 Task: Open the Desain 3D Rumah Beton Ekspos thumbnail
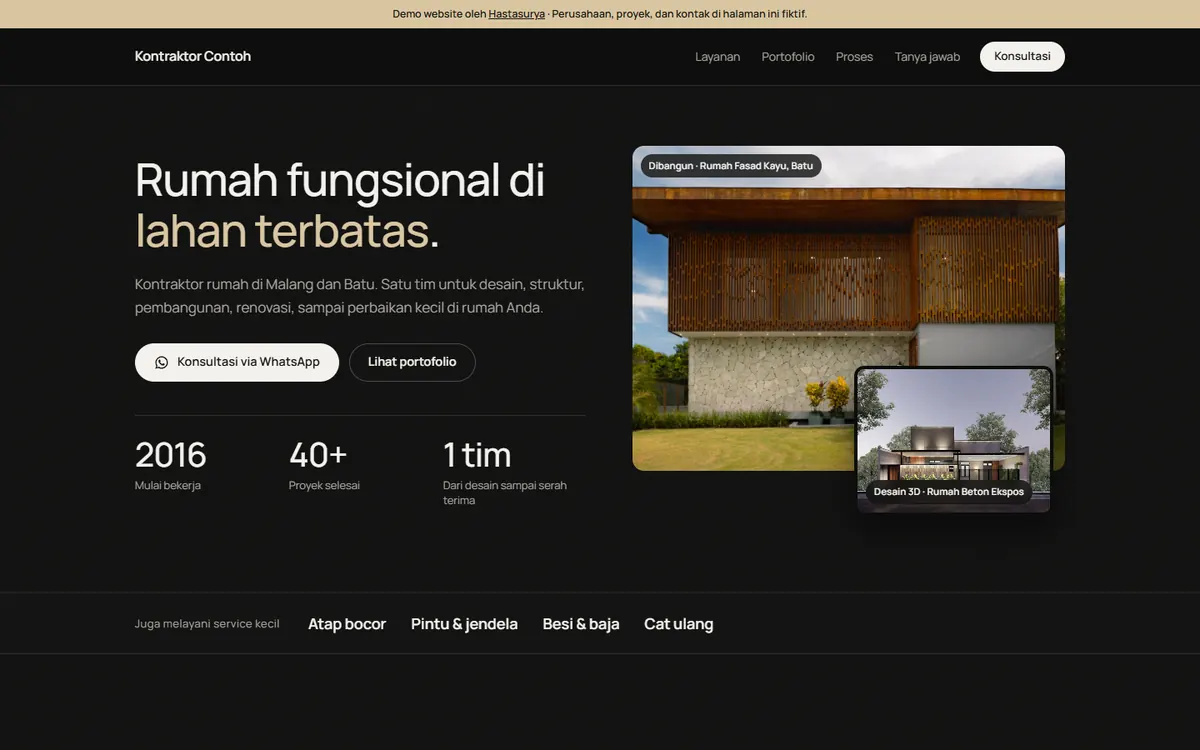coord(954,440)
